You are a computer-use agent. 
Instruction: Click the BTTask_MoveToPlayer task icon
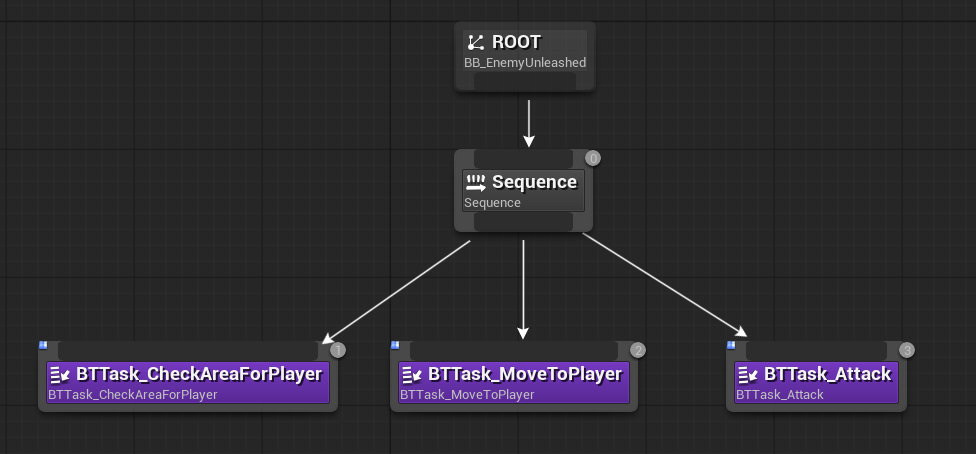[412, 375]
